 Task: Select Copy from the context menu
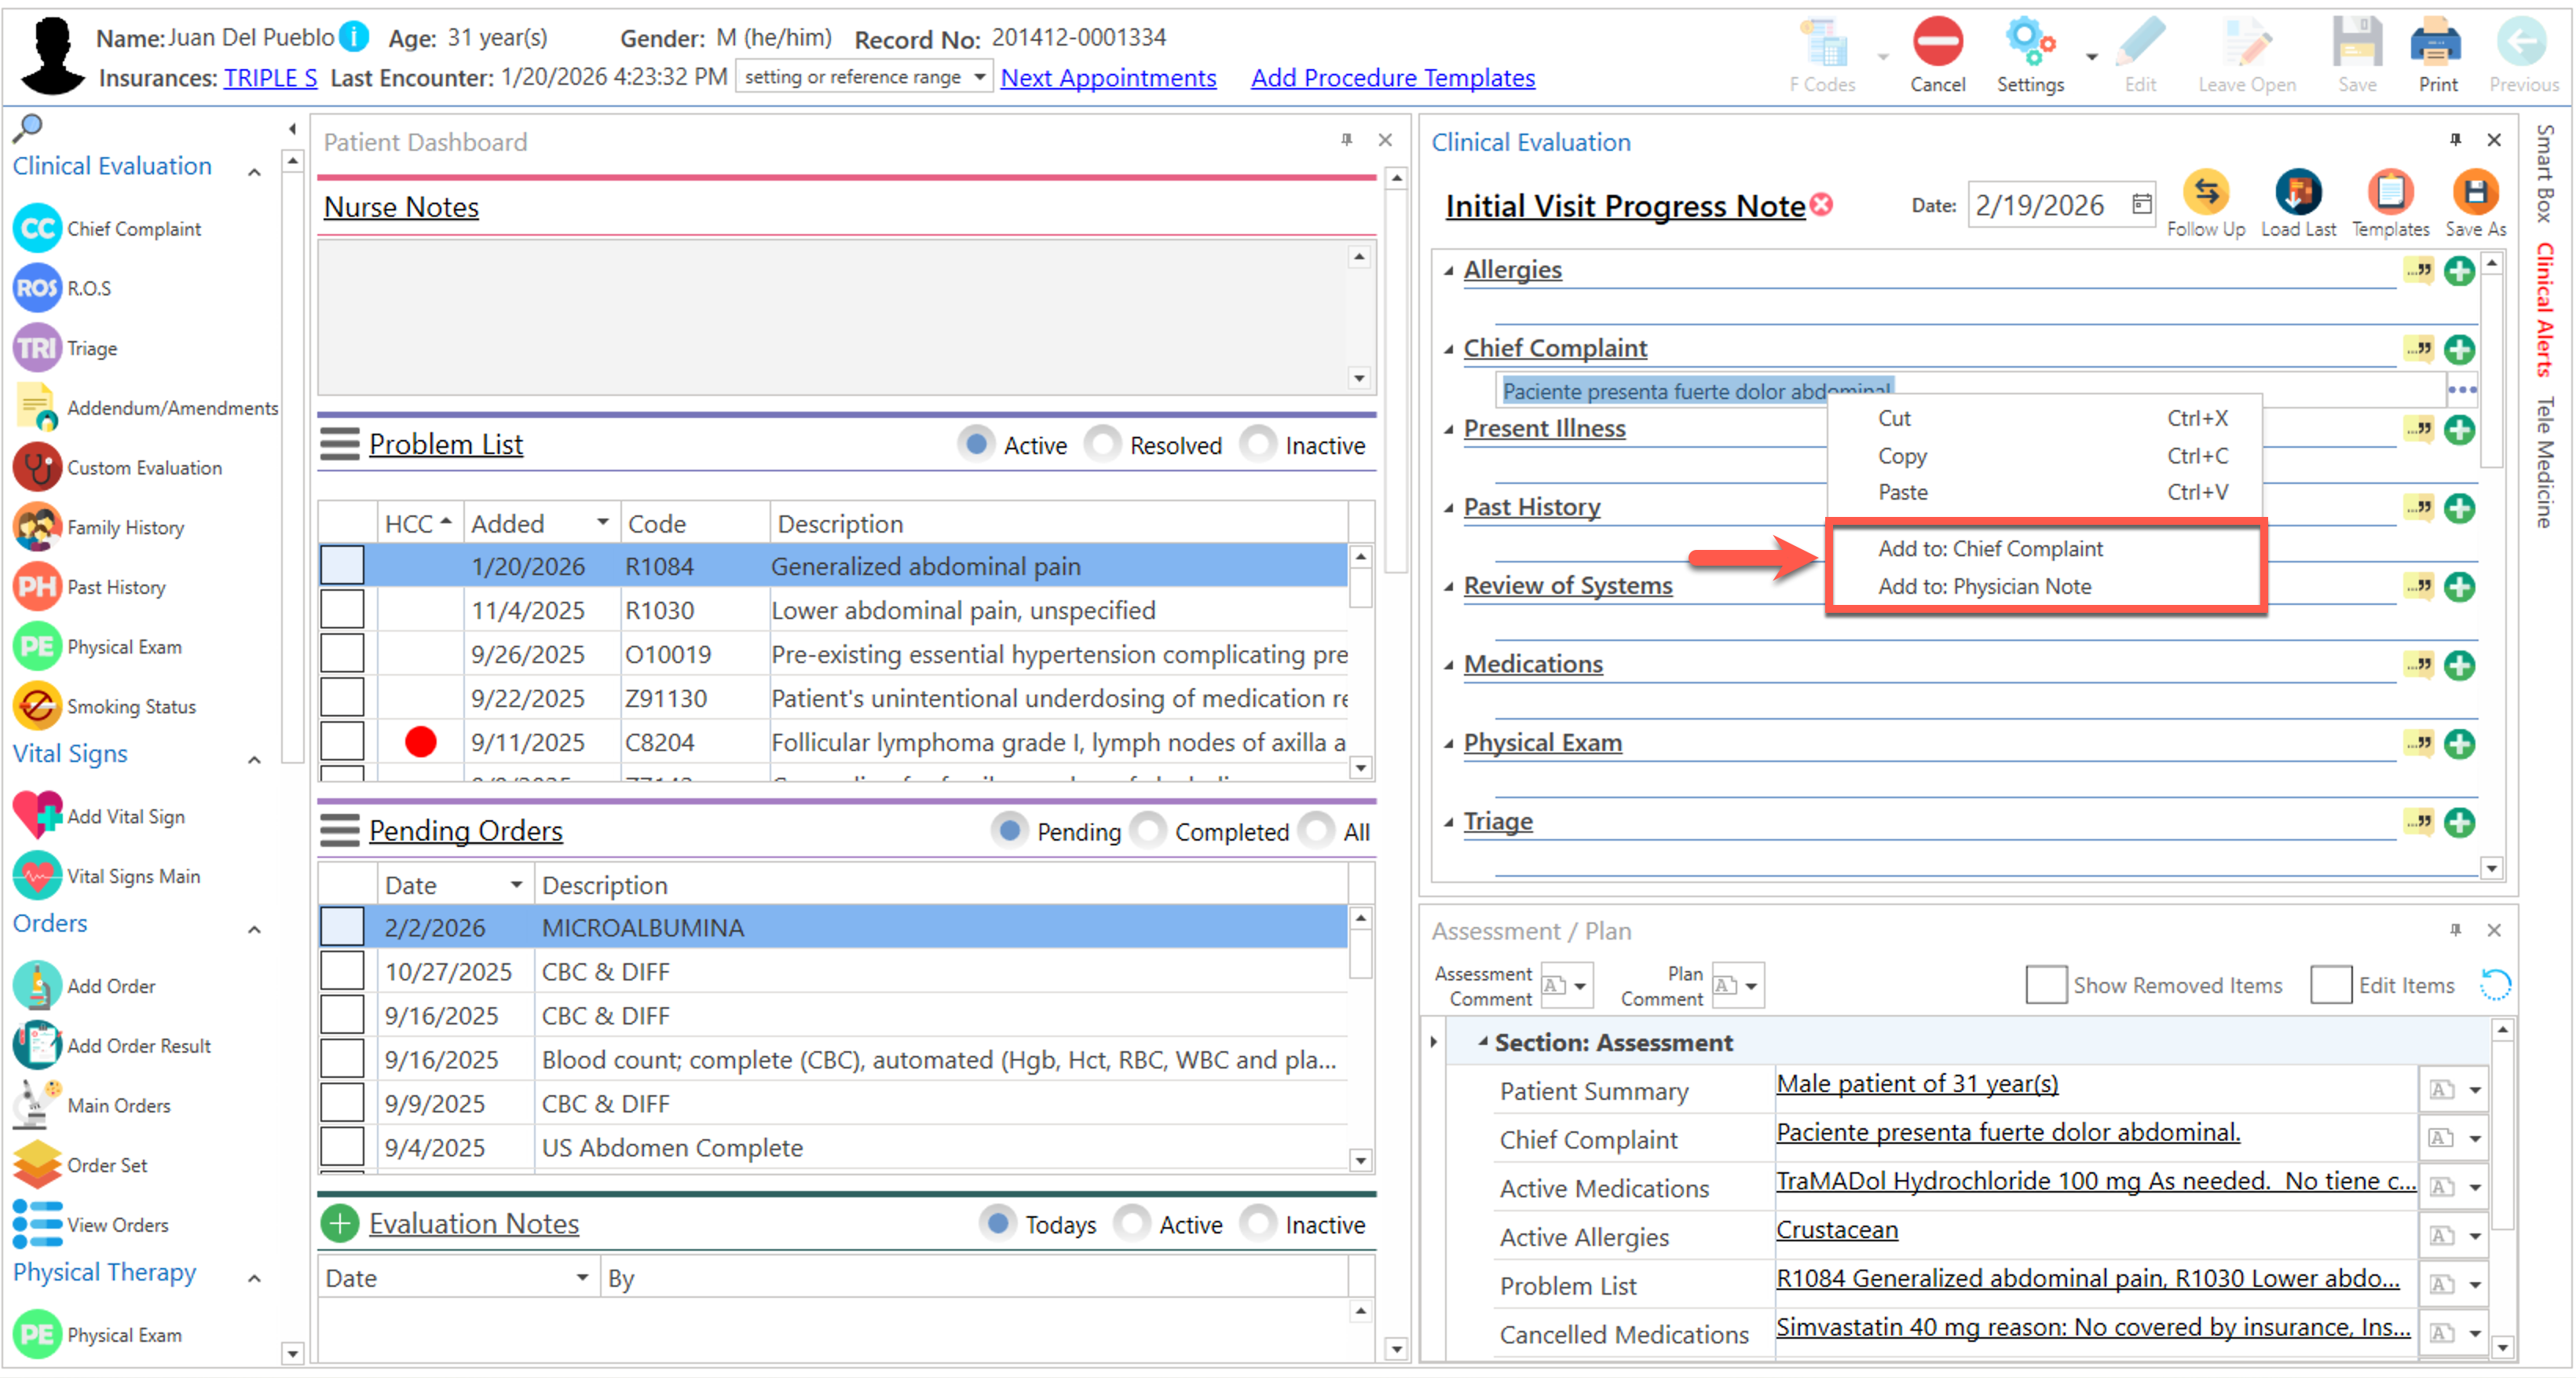[x=1901, y=456]
